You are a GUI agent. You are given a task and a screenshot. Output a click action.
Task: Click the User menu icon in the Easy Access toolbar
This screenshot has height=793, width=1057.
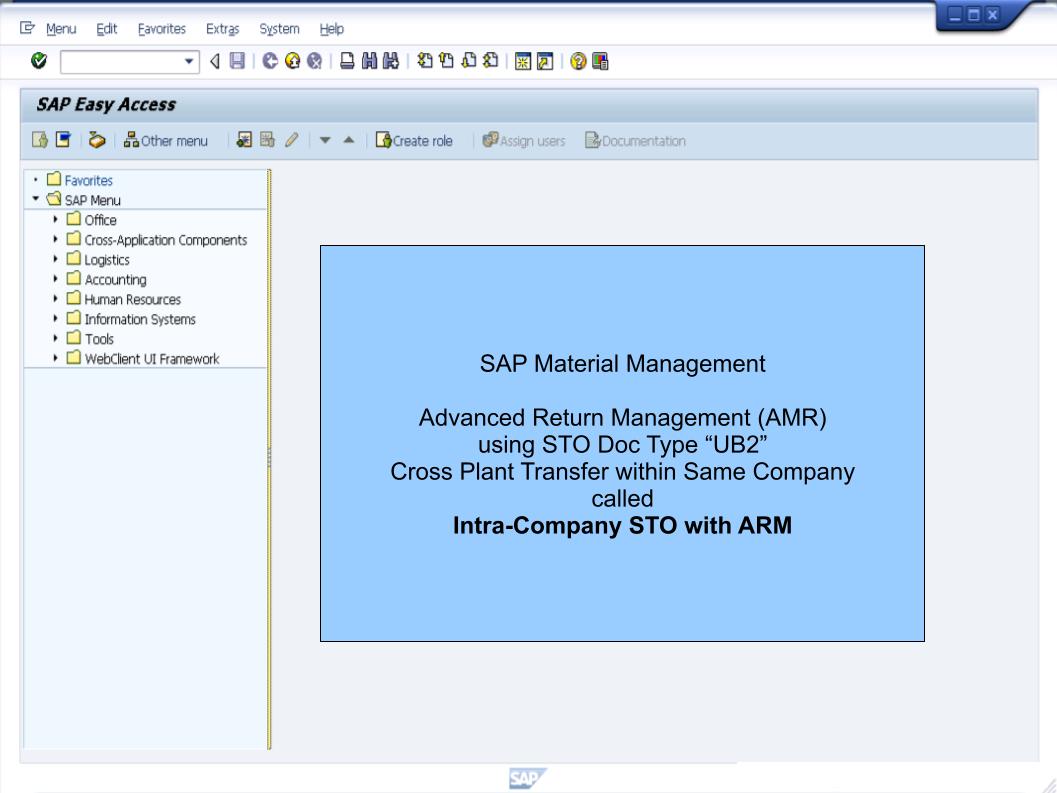(x=40, y=140)
